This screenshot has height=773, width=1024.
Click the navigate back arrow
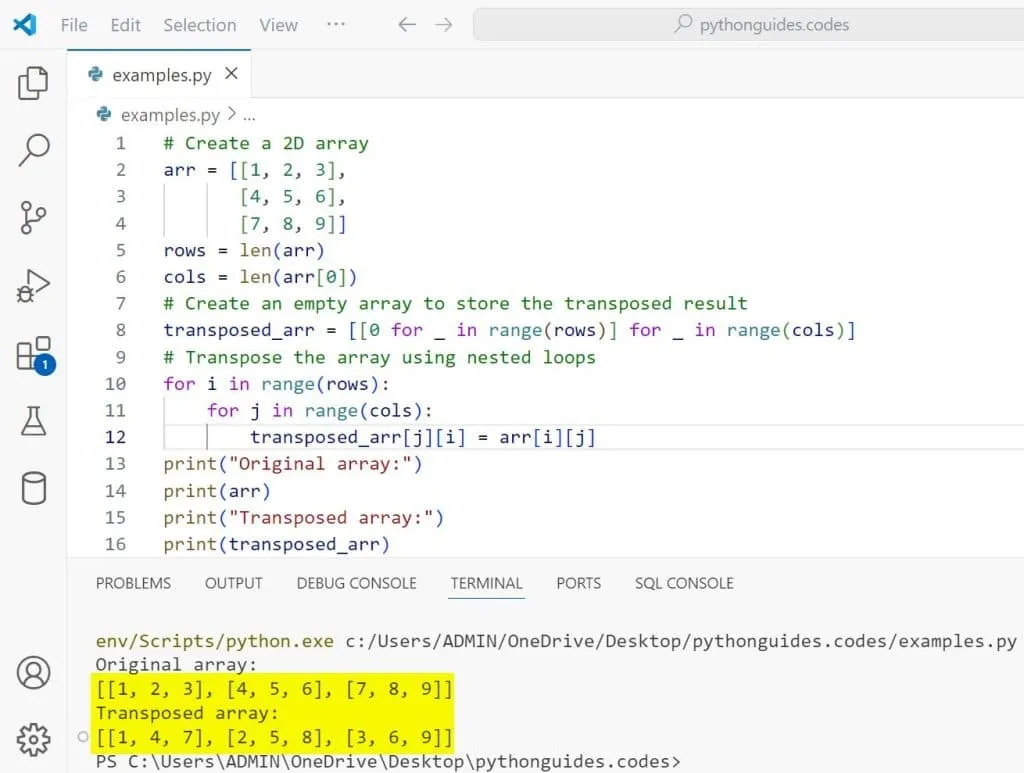(x=406, y=25)
